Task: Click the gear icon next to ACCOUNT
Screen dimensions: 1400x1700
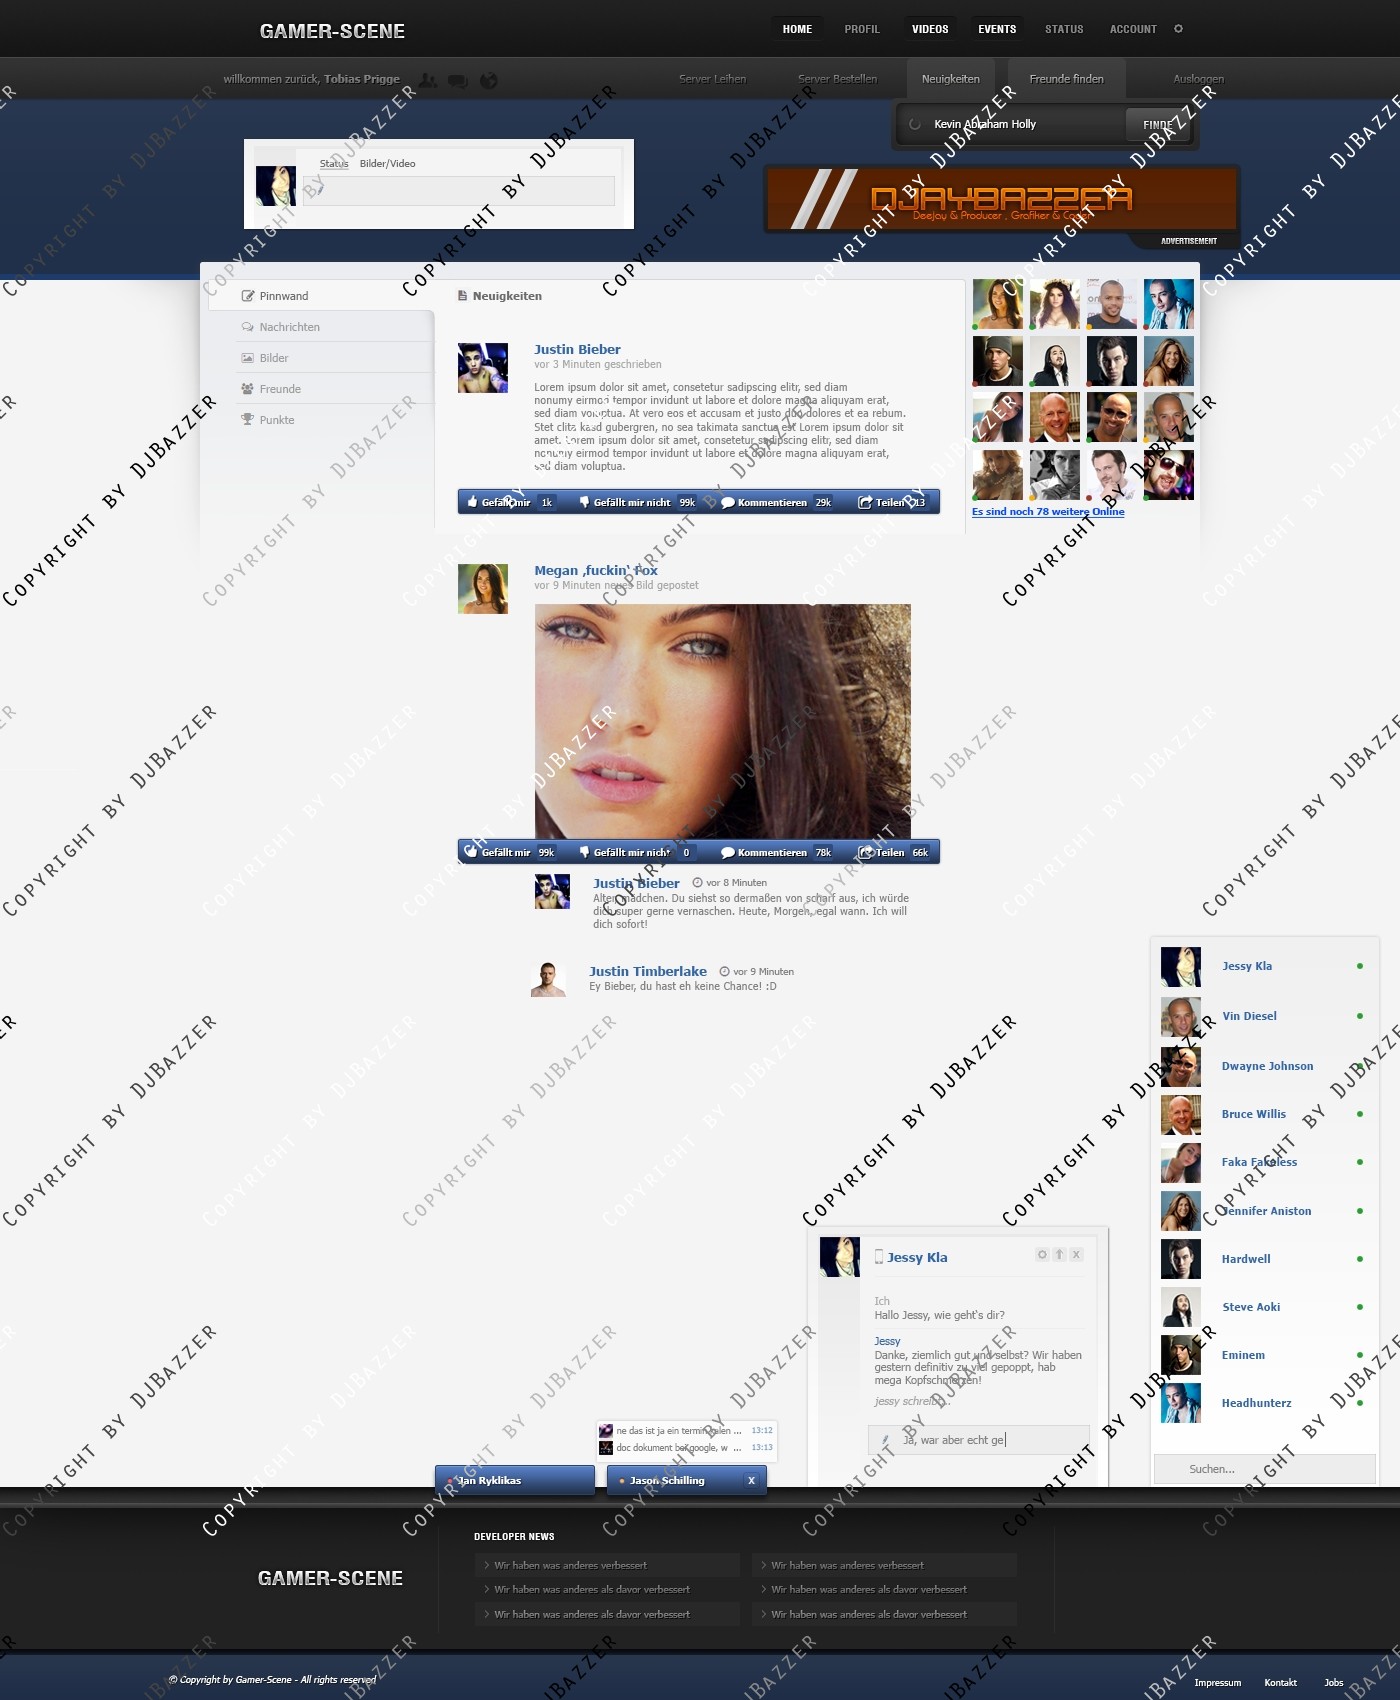Action: click(1178, 29)
